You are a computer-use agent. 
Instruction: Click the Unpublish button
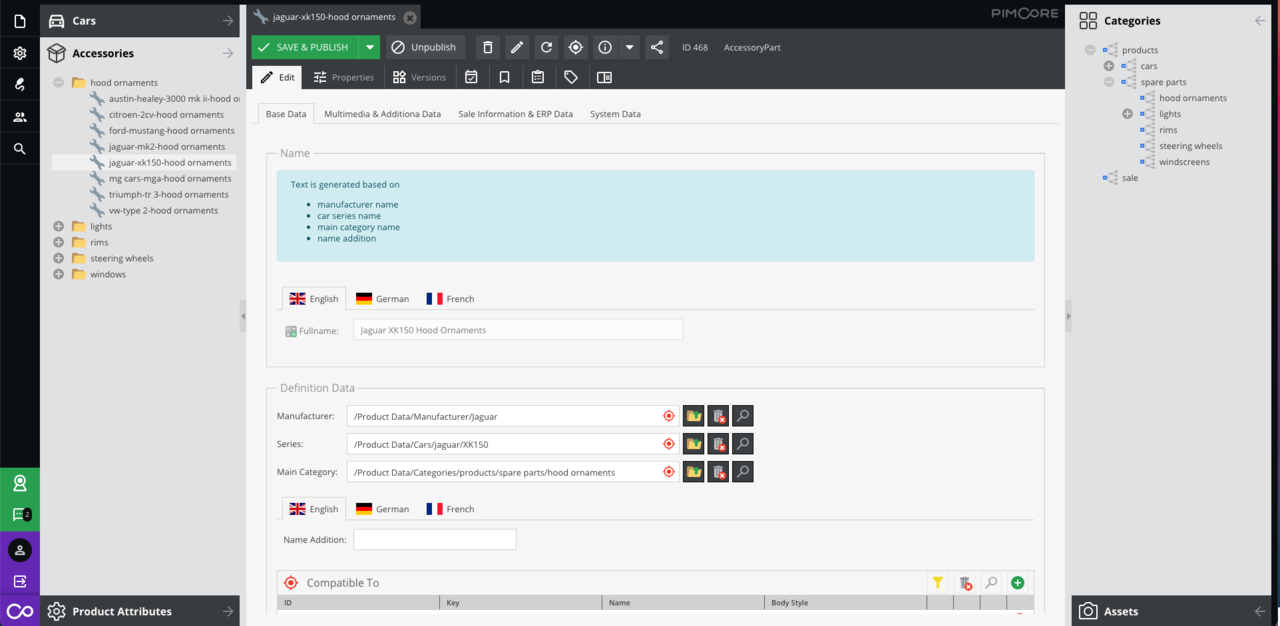point(424,47)
